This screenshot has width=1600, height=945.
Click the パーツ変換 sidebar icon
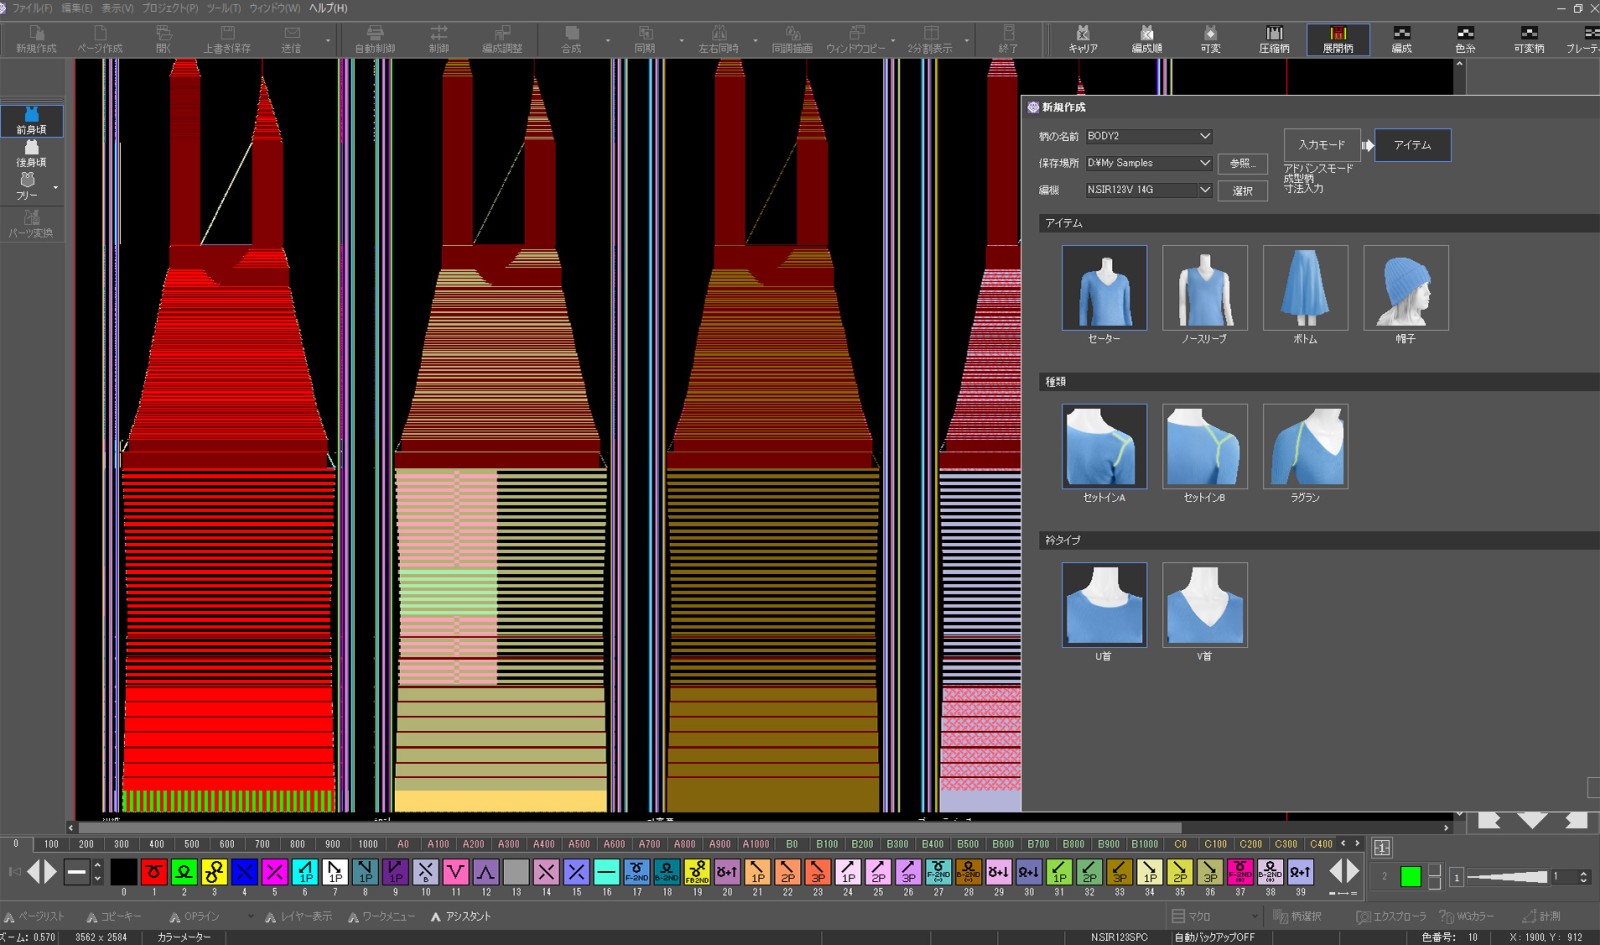pyautogui.click(x=31, y=224)
